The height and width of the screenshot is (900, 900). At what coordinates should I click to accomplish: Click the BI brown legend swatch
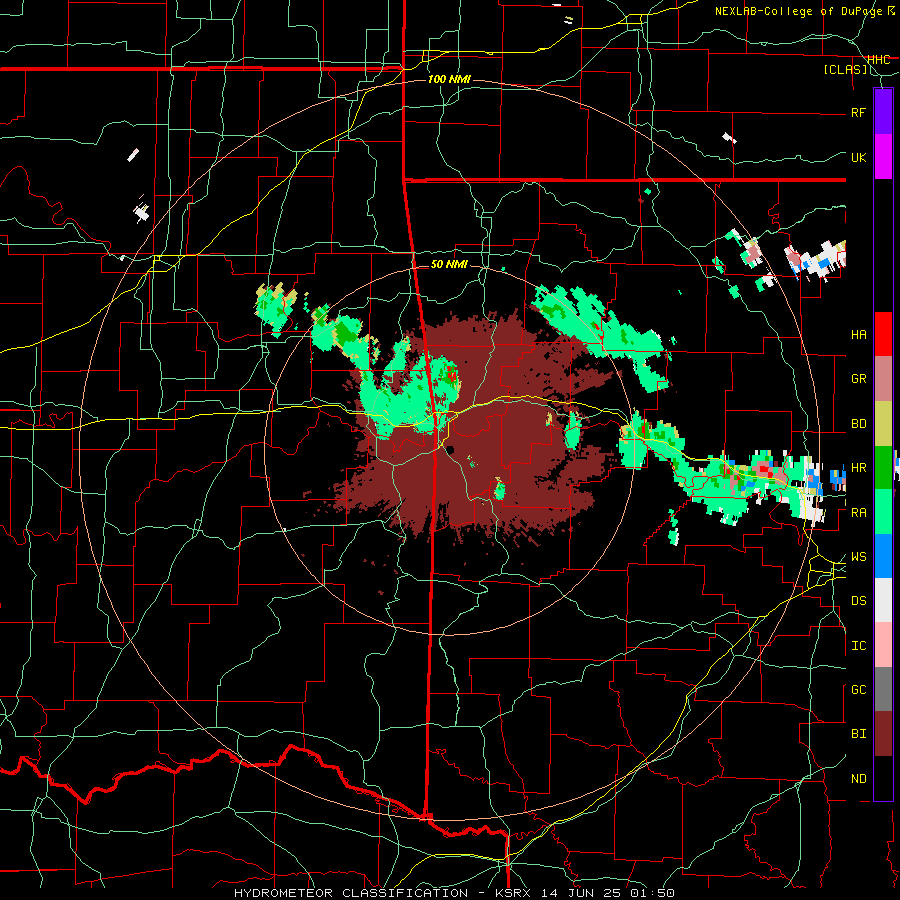(x=883, y=734)
